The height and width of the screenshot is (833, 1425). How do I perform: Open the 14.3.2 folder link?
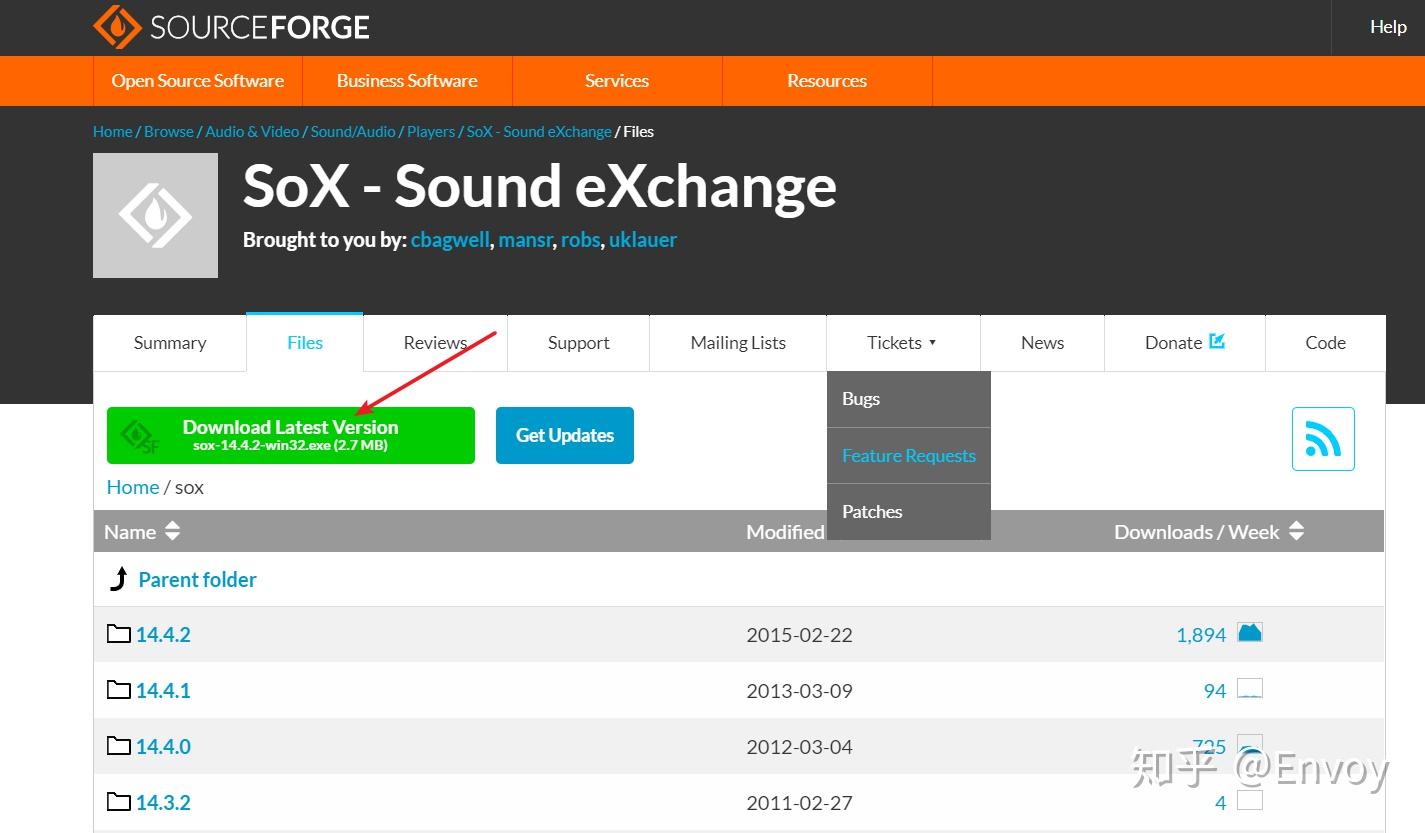point(163,803)
